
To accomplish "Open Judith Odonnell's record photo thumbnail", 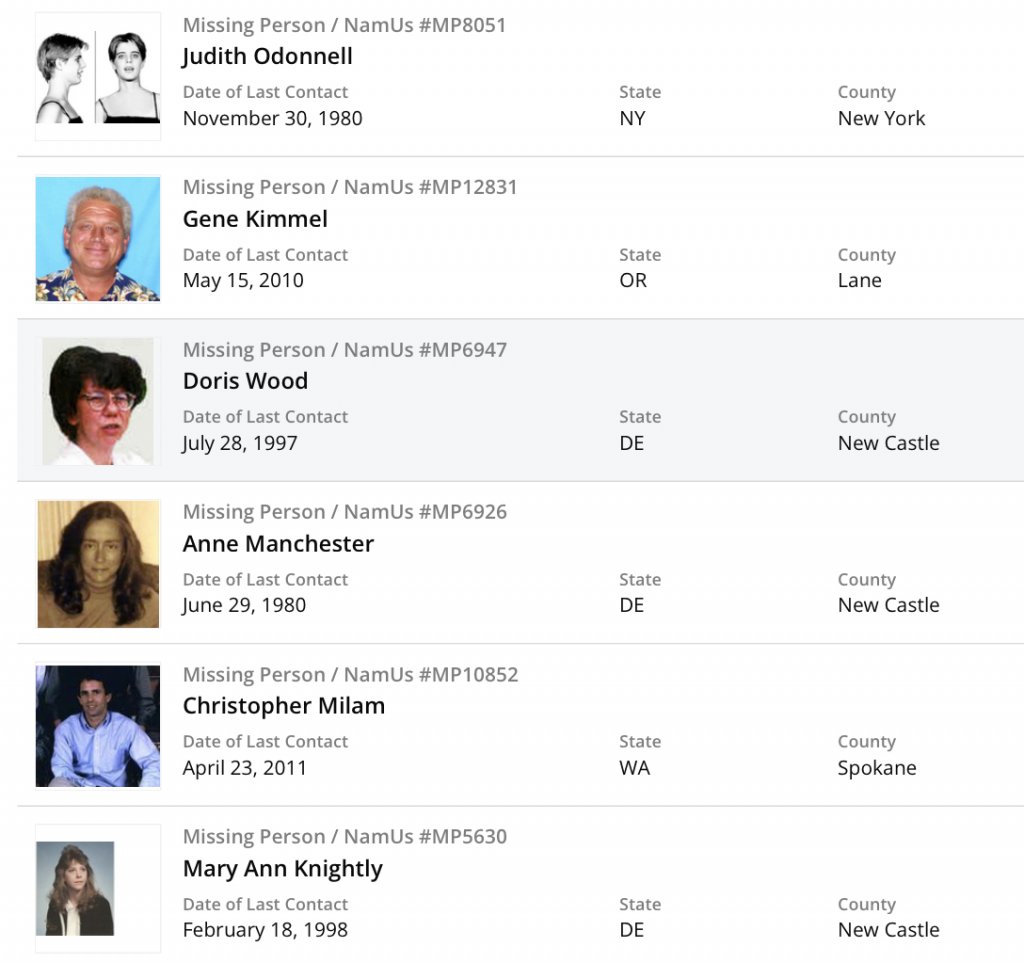I will pos(98,77).
